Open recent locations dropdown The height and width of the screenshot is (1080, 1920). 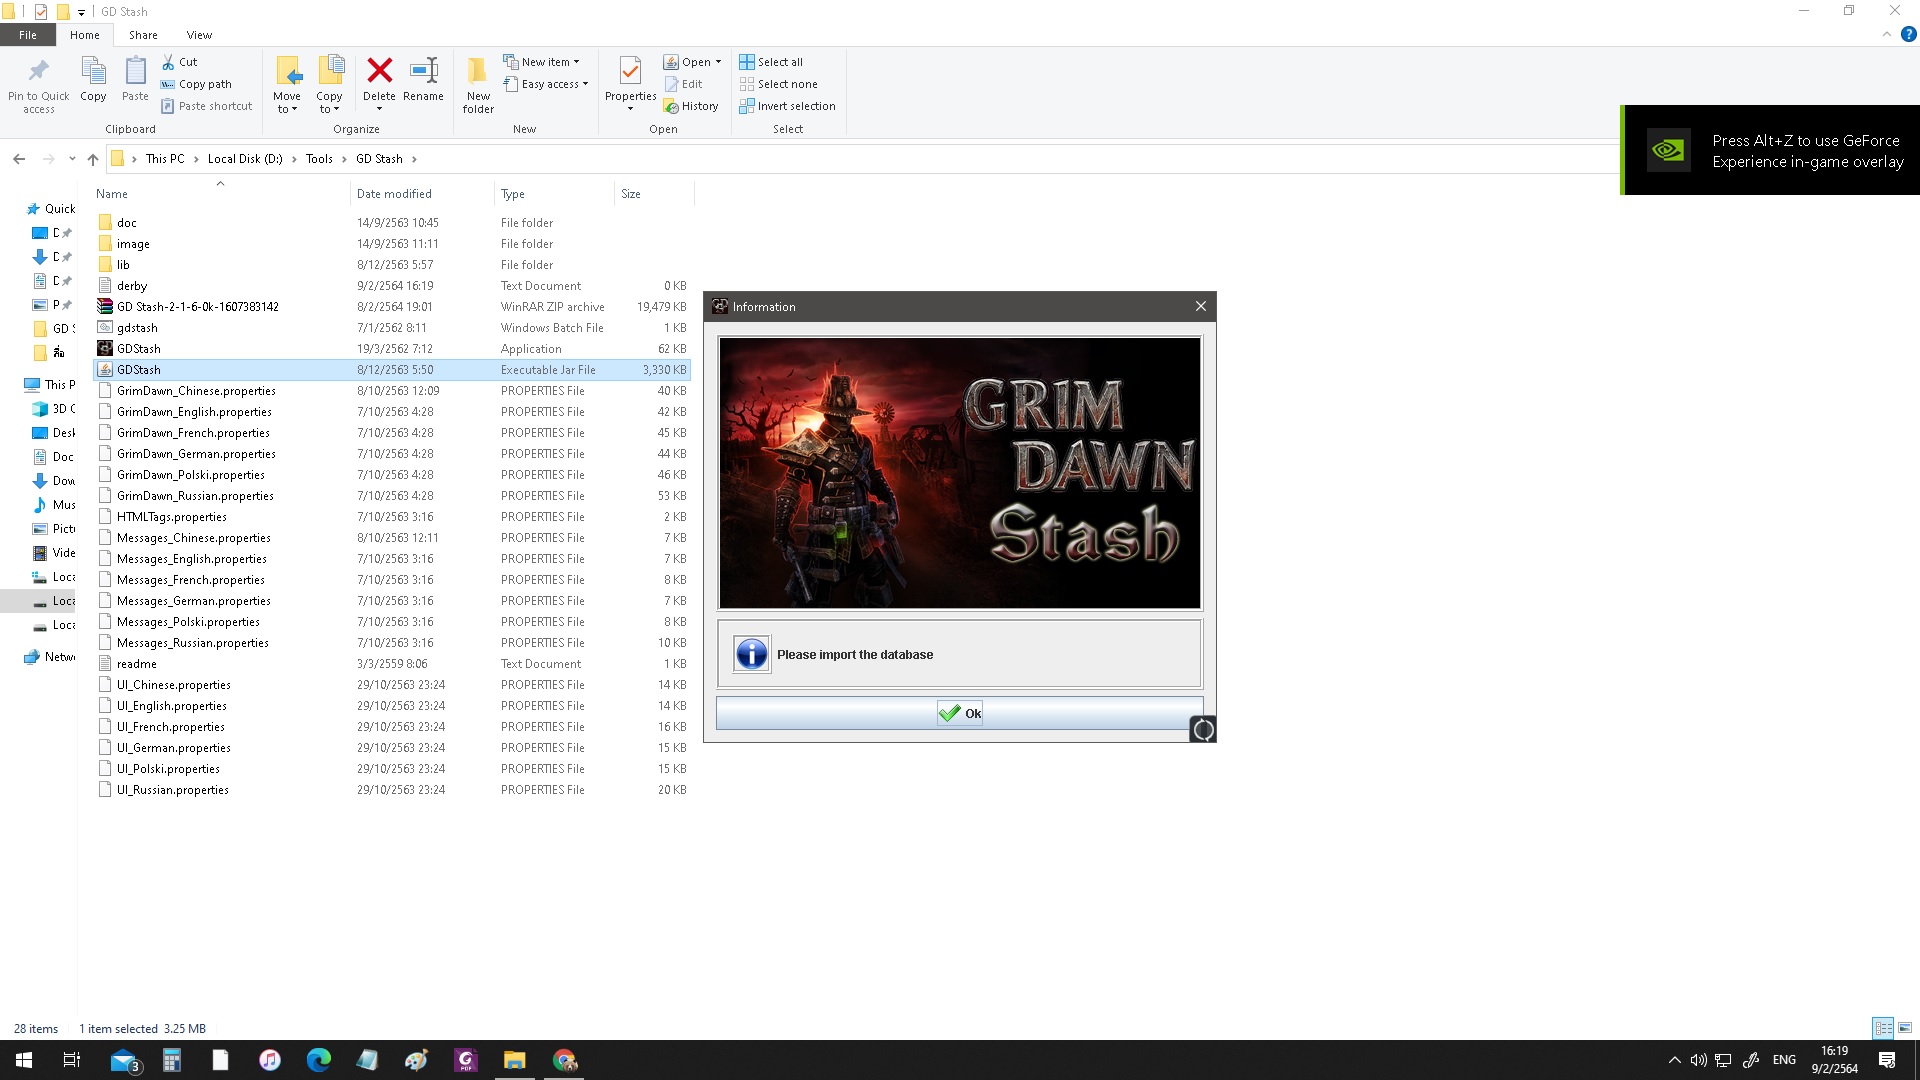(x=72, y=159)
